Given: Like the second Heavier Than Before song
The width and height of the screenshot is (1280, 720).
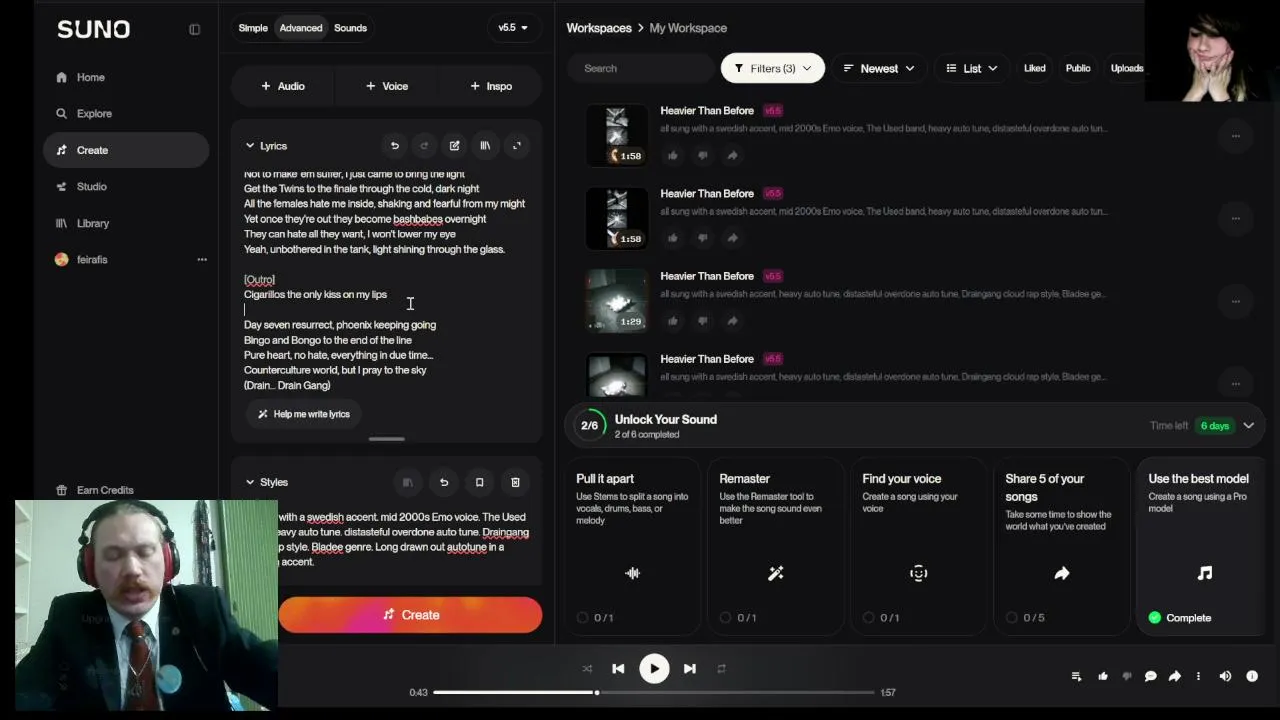Looking at the screenshot, I should coord(673,238).
